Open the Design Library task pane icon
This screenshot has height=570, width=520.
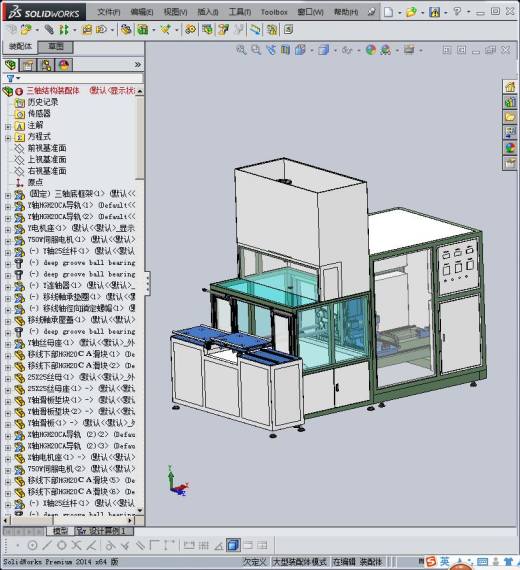click(510, 102)
